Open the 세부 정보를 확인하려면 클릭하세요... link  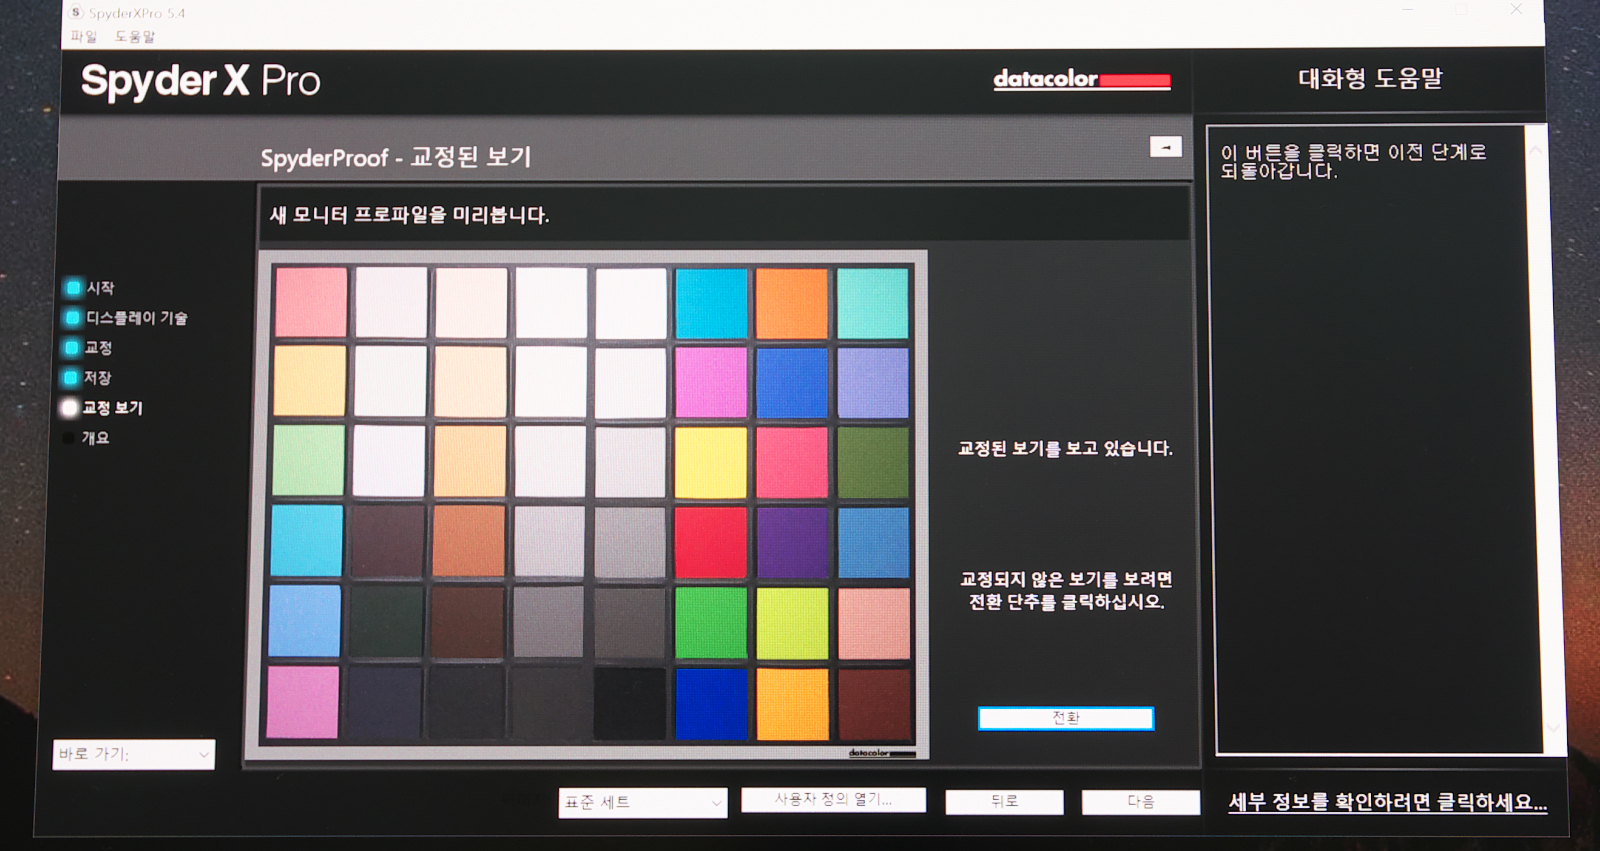coord(1387,802)
